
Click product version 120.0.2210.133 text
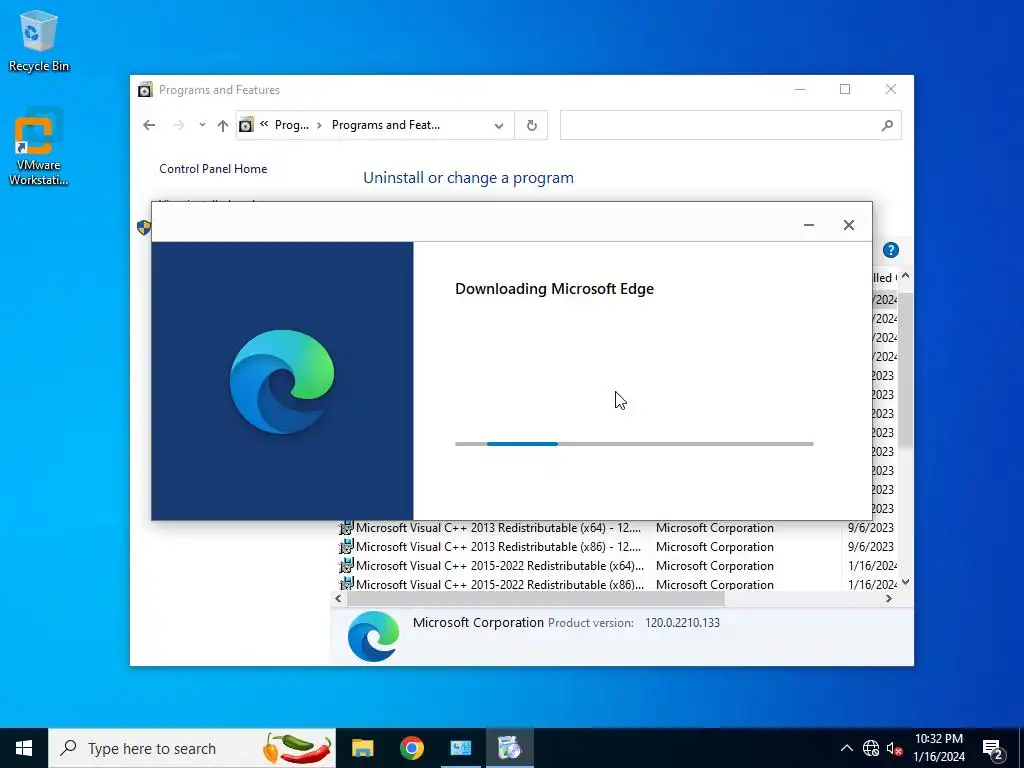click(x=682, y=622)
